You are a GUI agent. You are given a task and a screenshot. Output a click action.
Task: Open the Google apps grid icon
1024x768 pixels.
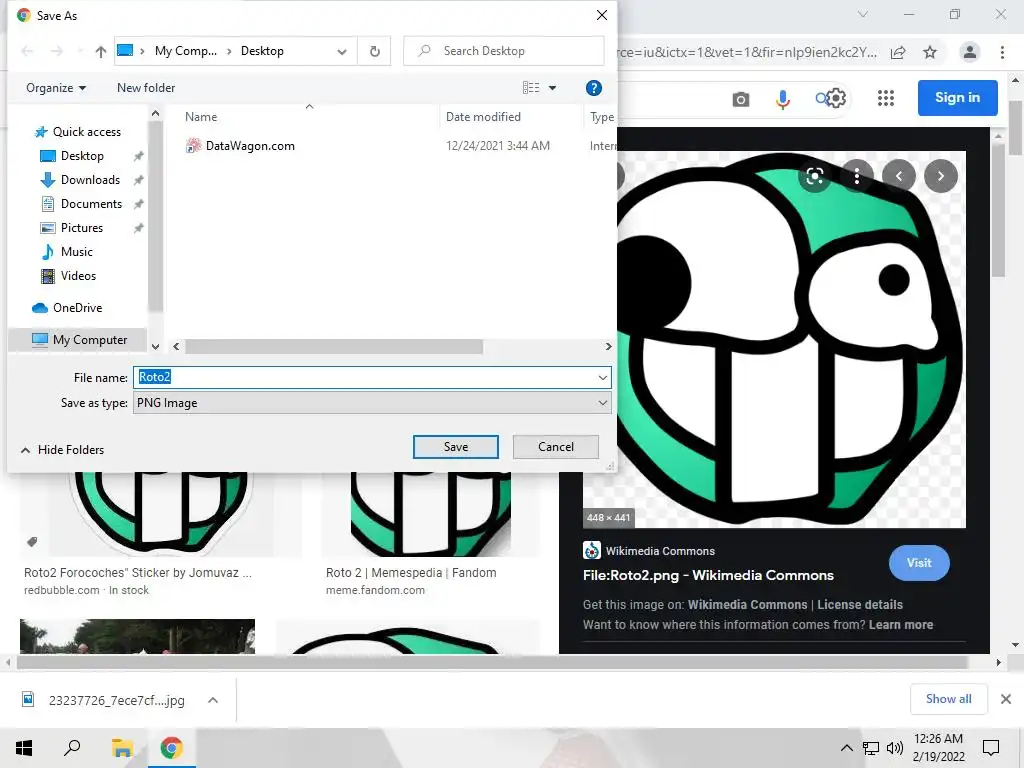click(x=886, y=99)
